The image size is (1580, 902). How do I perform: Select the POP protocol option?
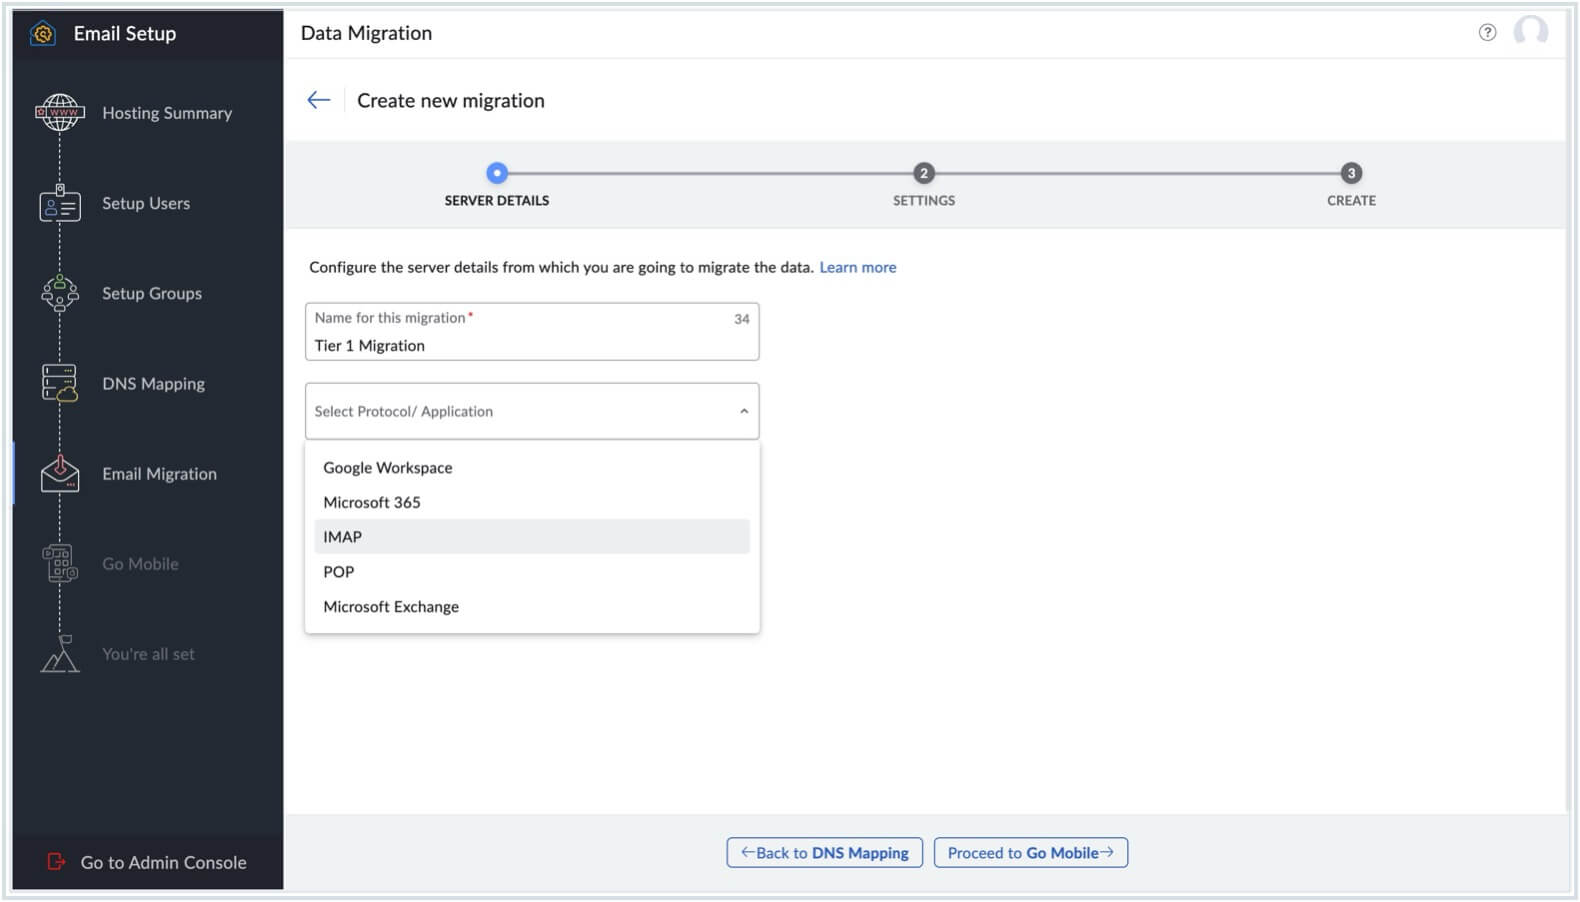click(339, 572)
